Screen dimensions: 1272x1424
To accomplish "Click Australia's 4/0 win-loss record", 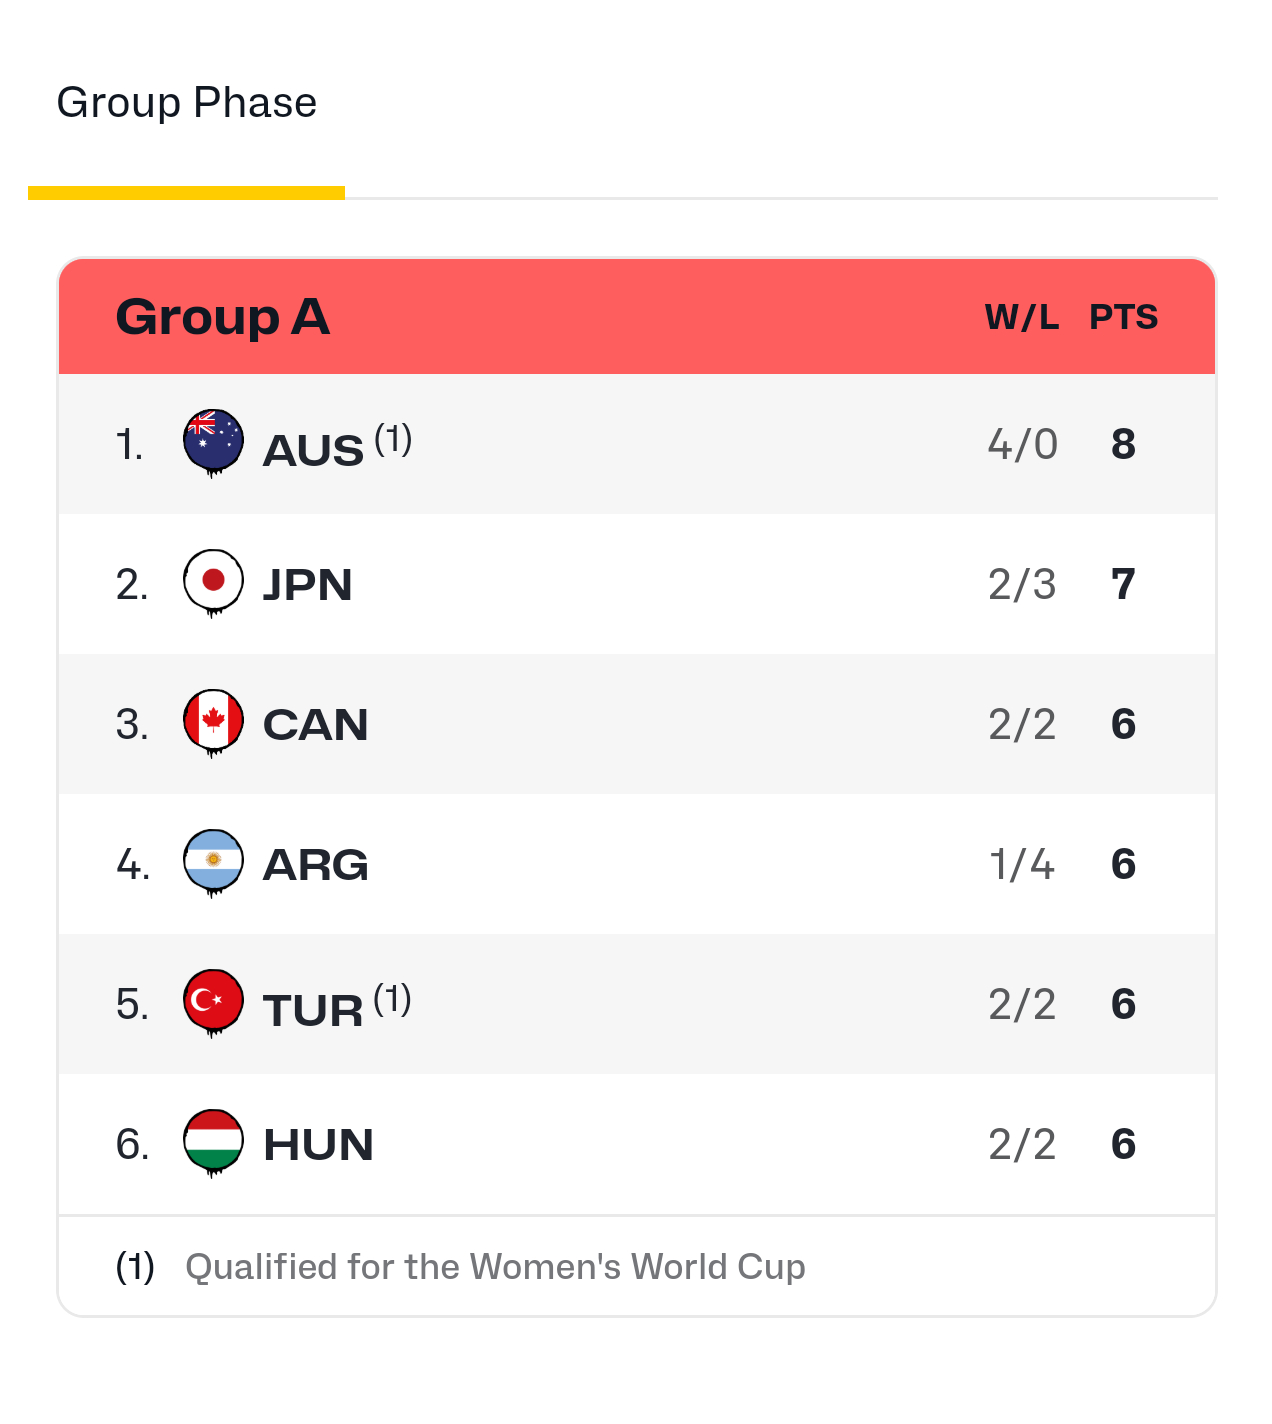I will coord(1022,444).
